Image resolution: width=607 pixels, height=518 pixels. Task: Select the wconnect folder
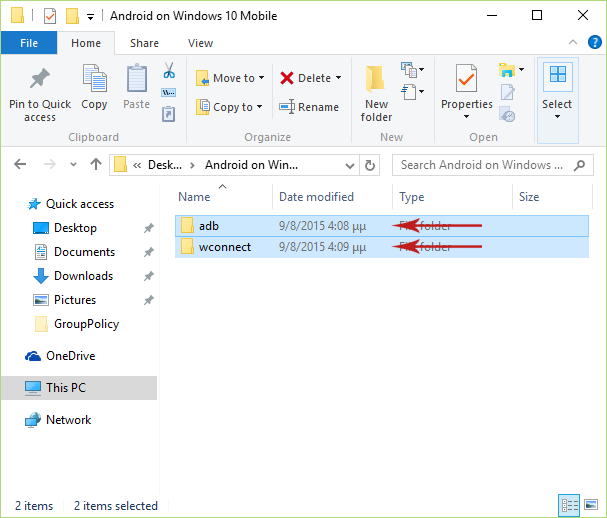pyautogui.click(x=382, y=247)
